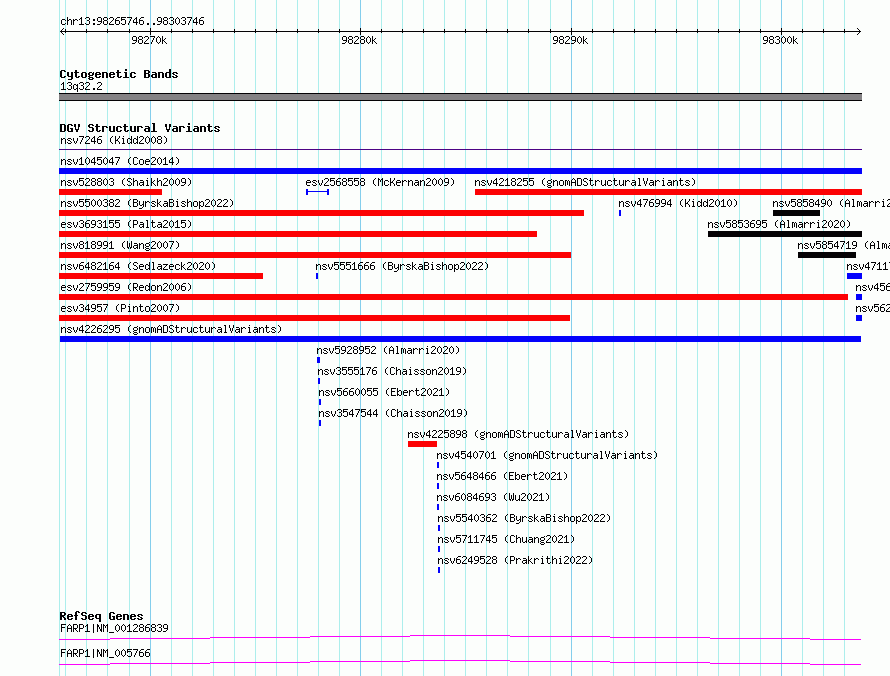
Task: Click the nsv476994 (Kidd2010) variant label
Action: click(678, 203)
